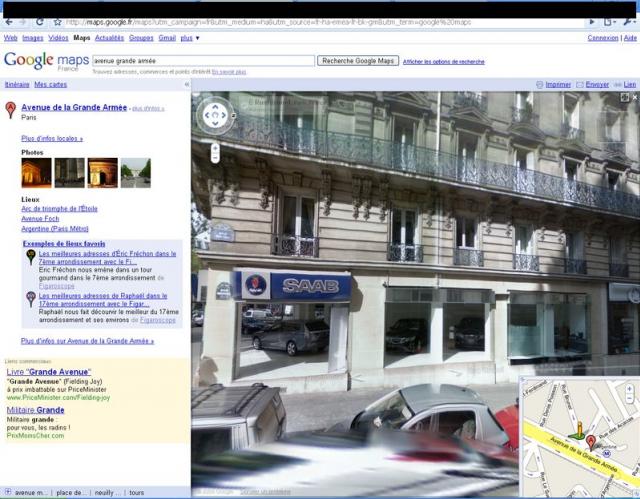The width and height of the screenshot is (640, 499).
Task: Open the browser wrench tools menu
Action: pyautogui.click(x=629, y=22)
